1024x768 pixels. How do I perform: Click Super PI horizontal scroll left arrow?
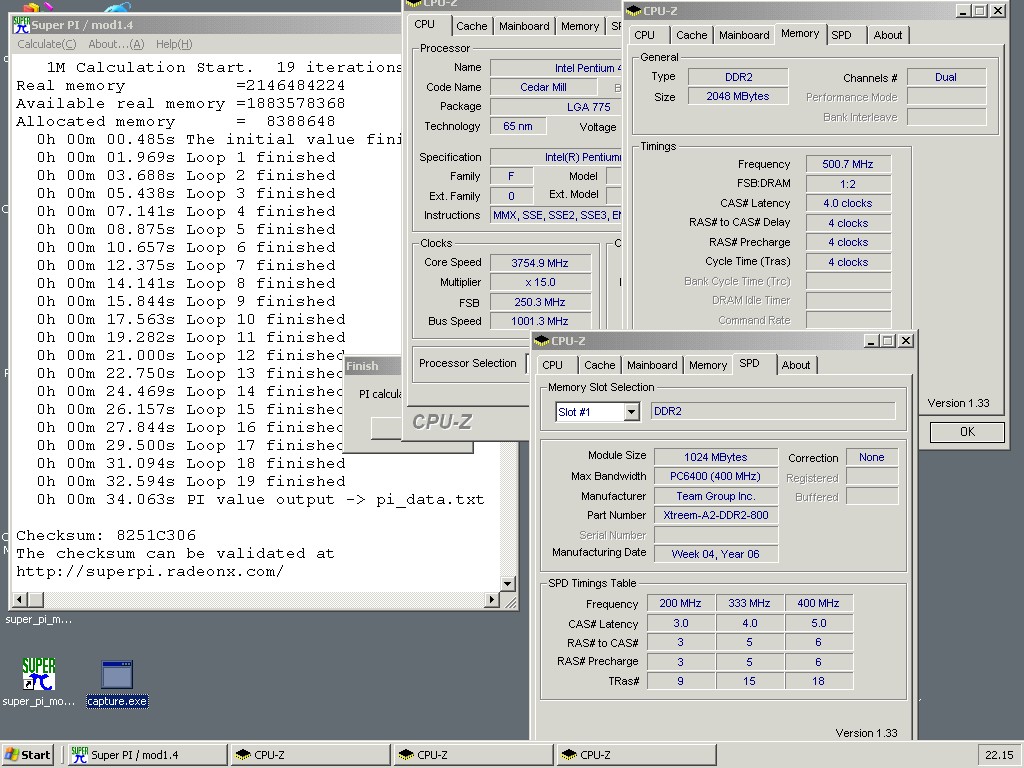tap(19, 600)
